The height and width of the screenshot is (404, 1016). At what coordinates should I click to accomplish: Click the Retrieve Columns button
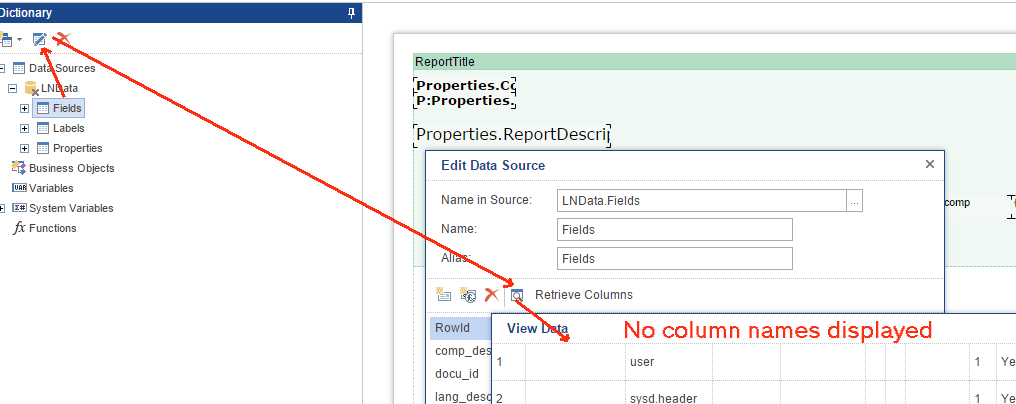(584, 295)
